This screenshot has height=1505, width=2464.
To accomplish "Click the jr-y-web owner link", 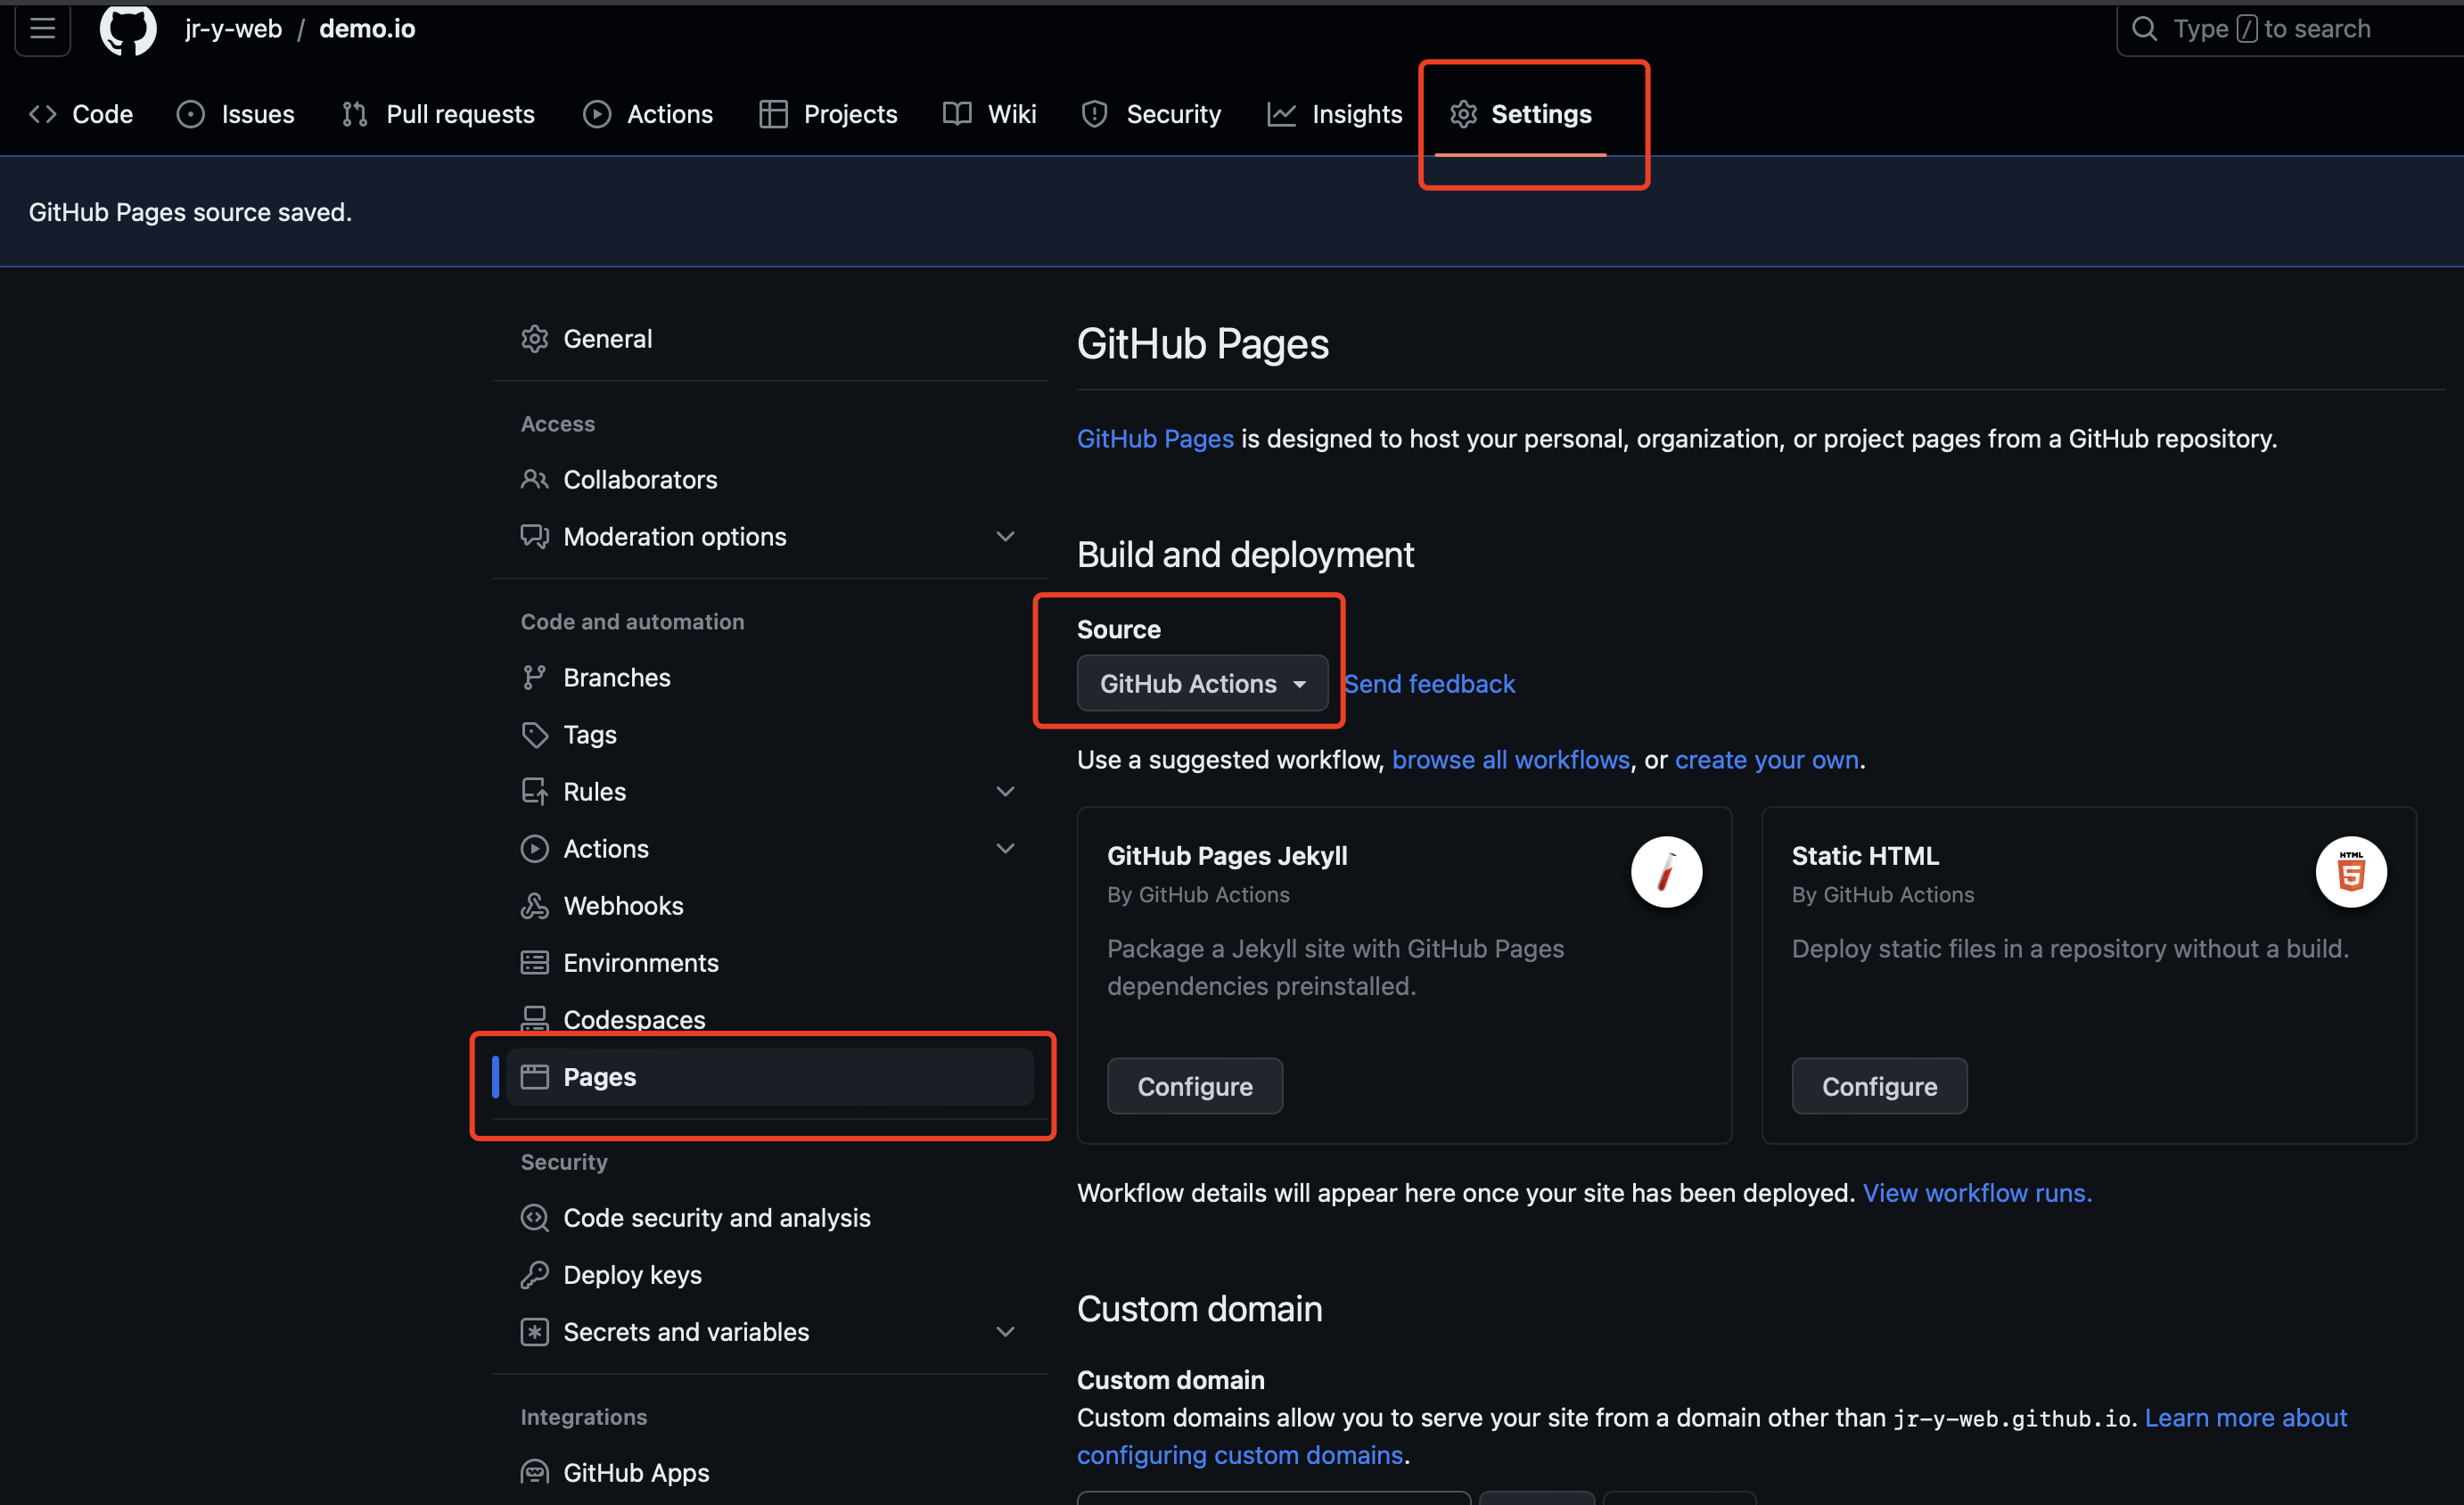I will 234,28.
